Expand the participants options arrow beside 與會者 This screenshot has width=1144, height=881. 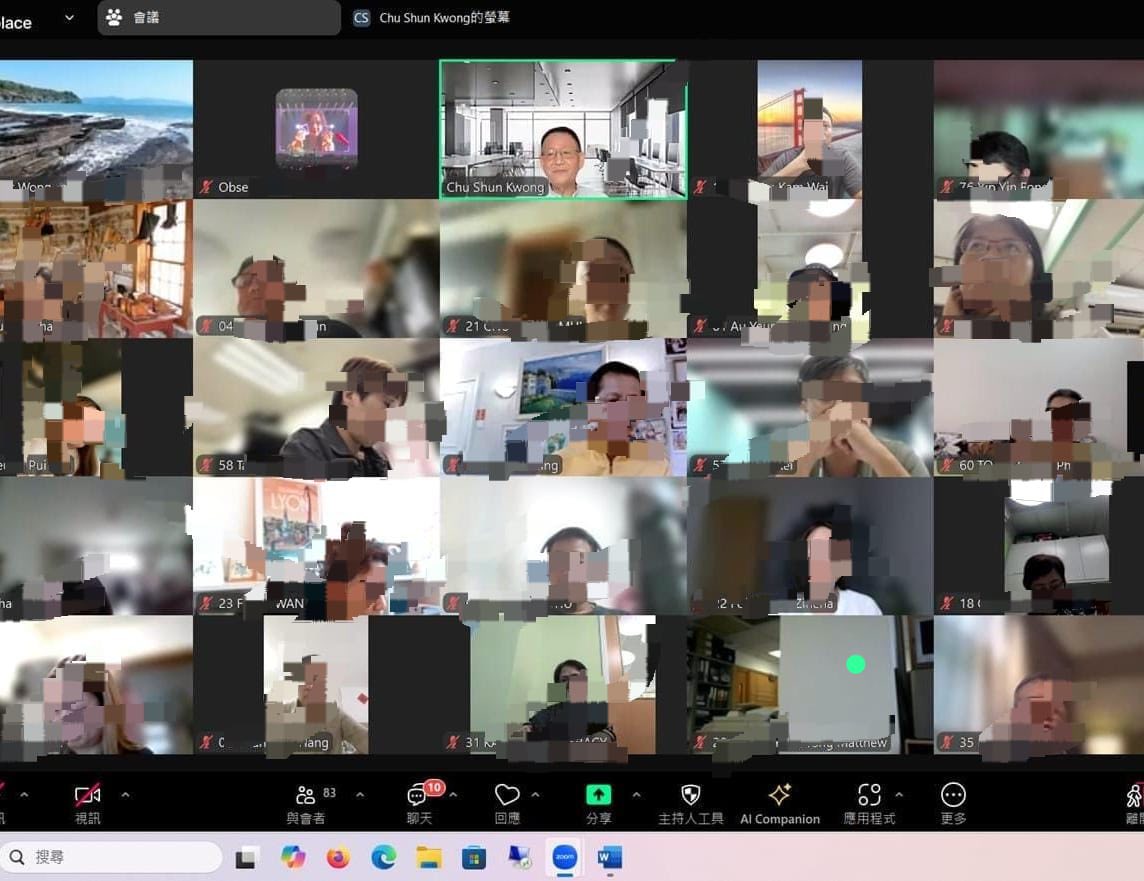360,795
